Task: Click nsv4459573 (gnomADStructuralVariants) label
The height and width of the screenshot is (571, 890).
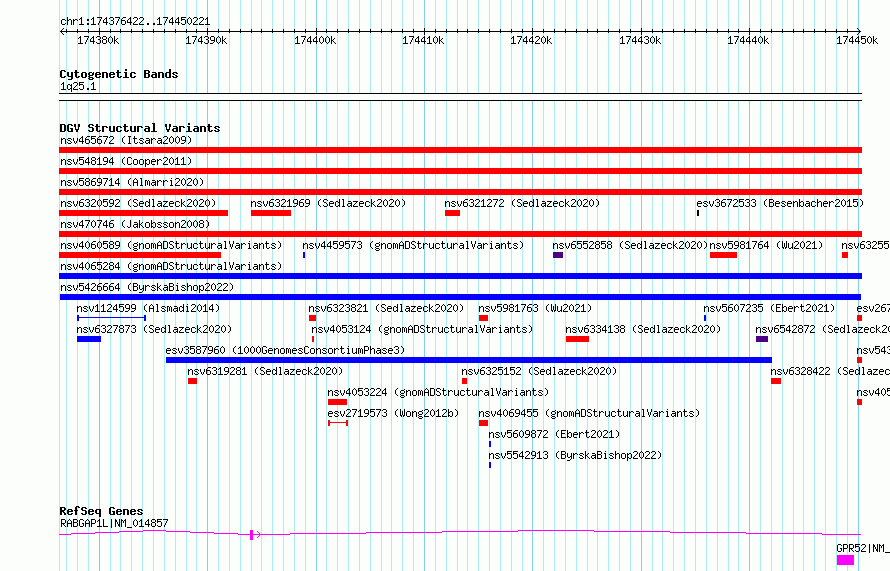Action: pyautogui.click(x=413, y=245)
